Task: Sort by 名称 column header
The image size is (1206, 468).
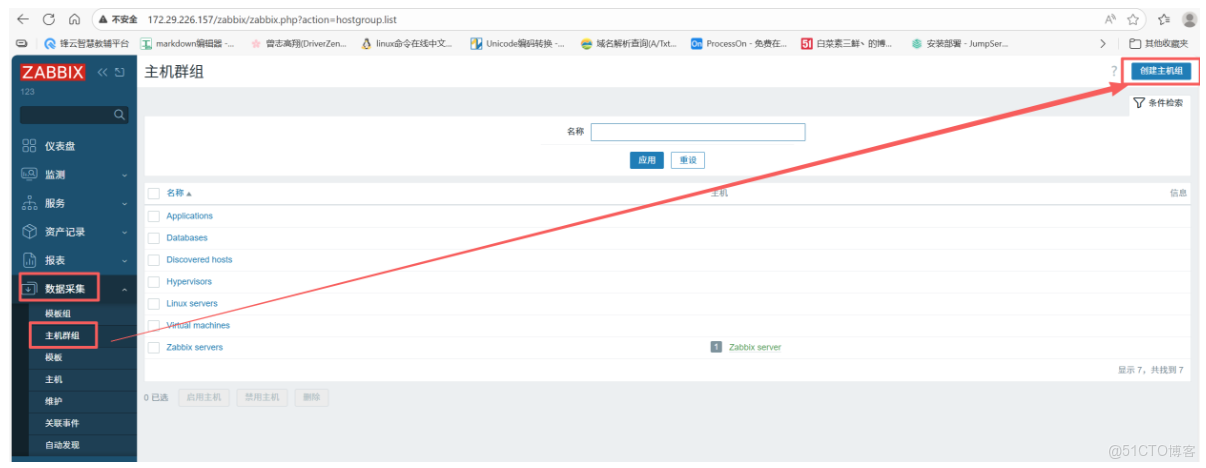Action: click(x=179, y=193)
